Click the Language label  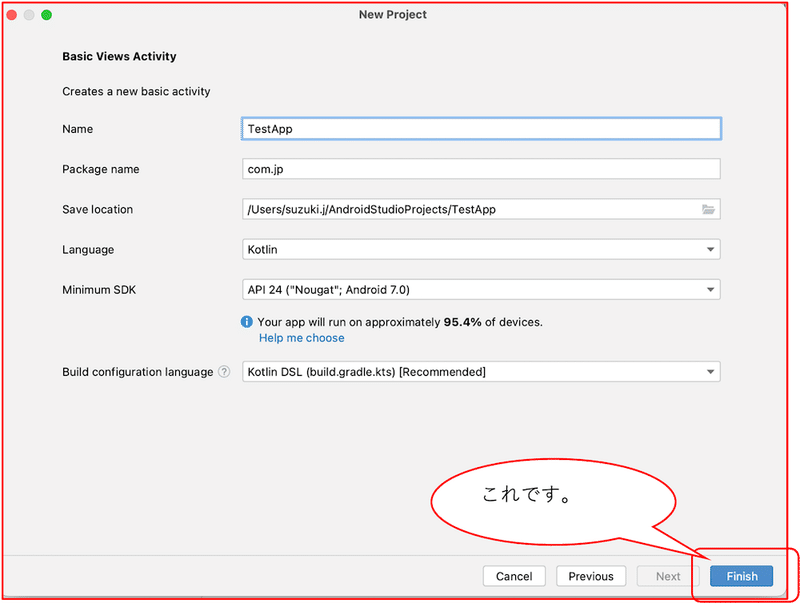88,249
